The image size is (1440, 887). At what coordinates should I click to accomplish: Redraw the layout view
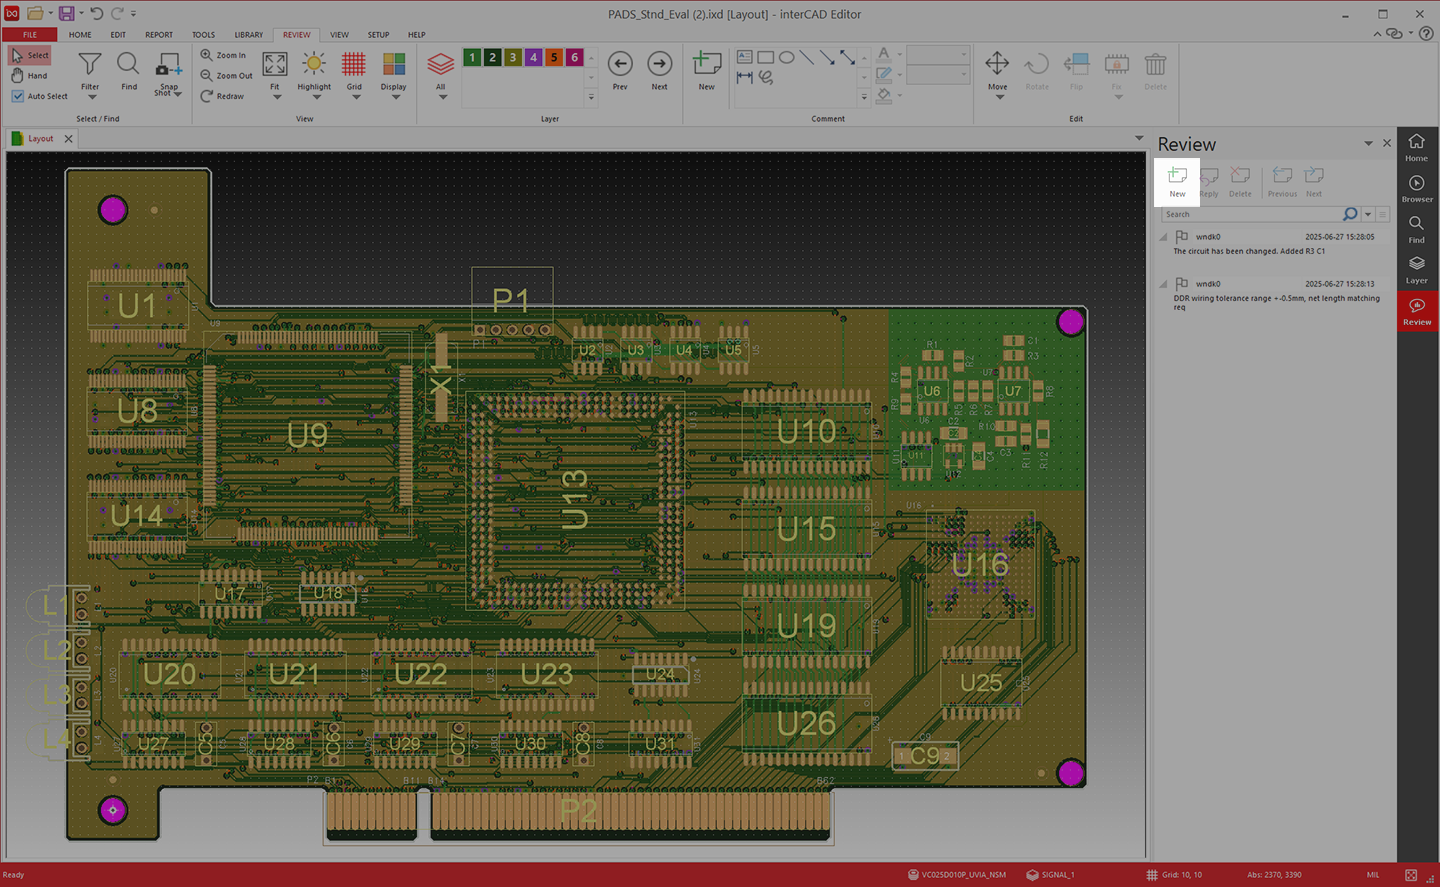[x=222, y=96]
